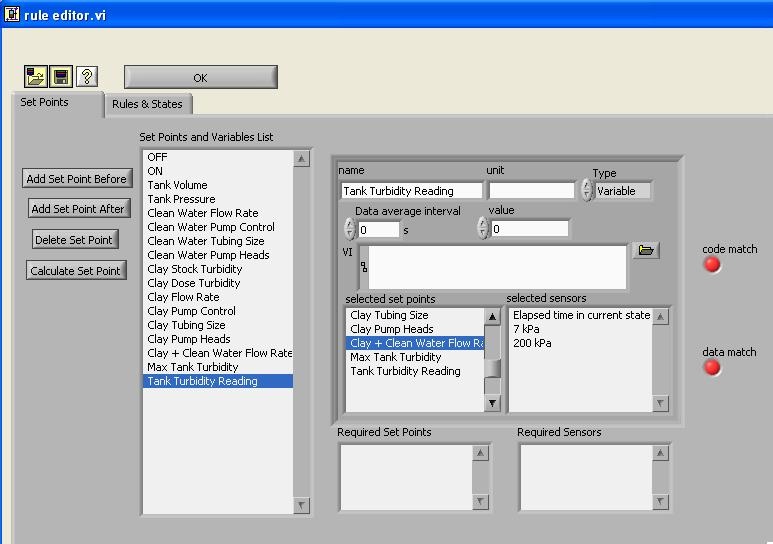Click the data match red indicator
Image resolution: width=773 pixels, height=544 pixels.
712,367
